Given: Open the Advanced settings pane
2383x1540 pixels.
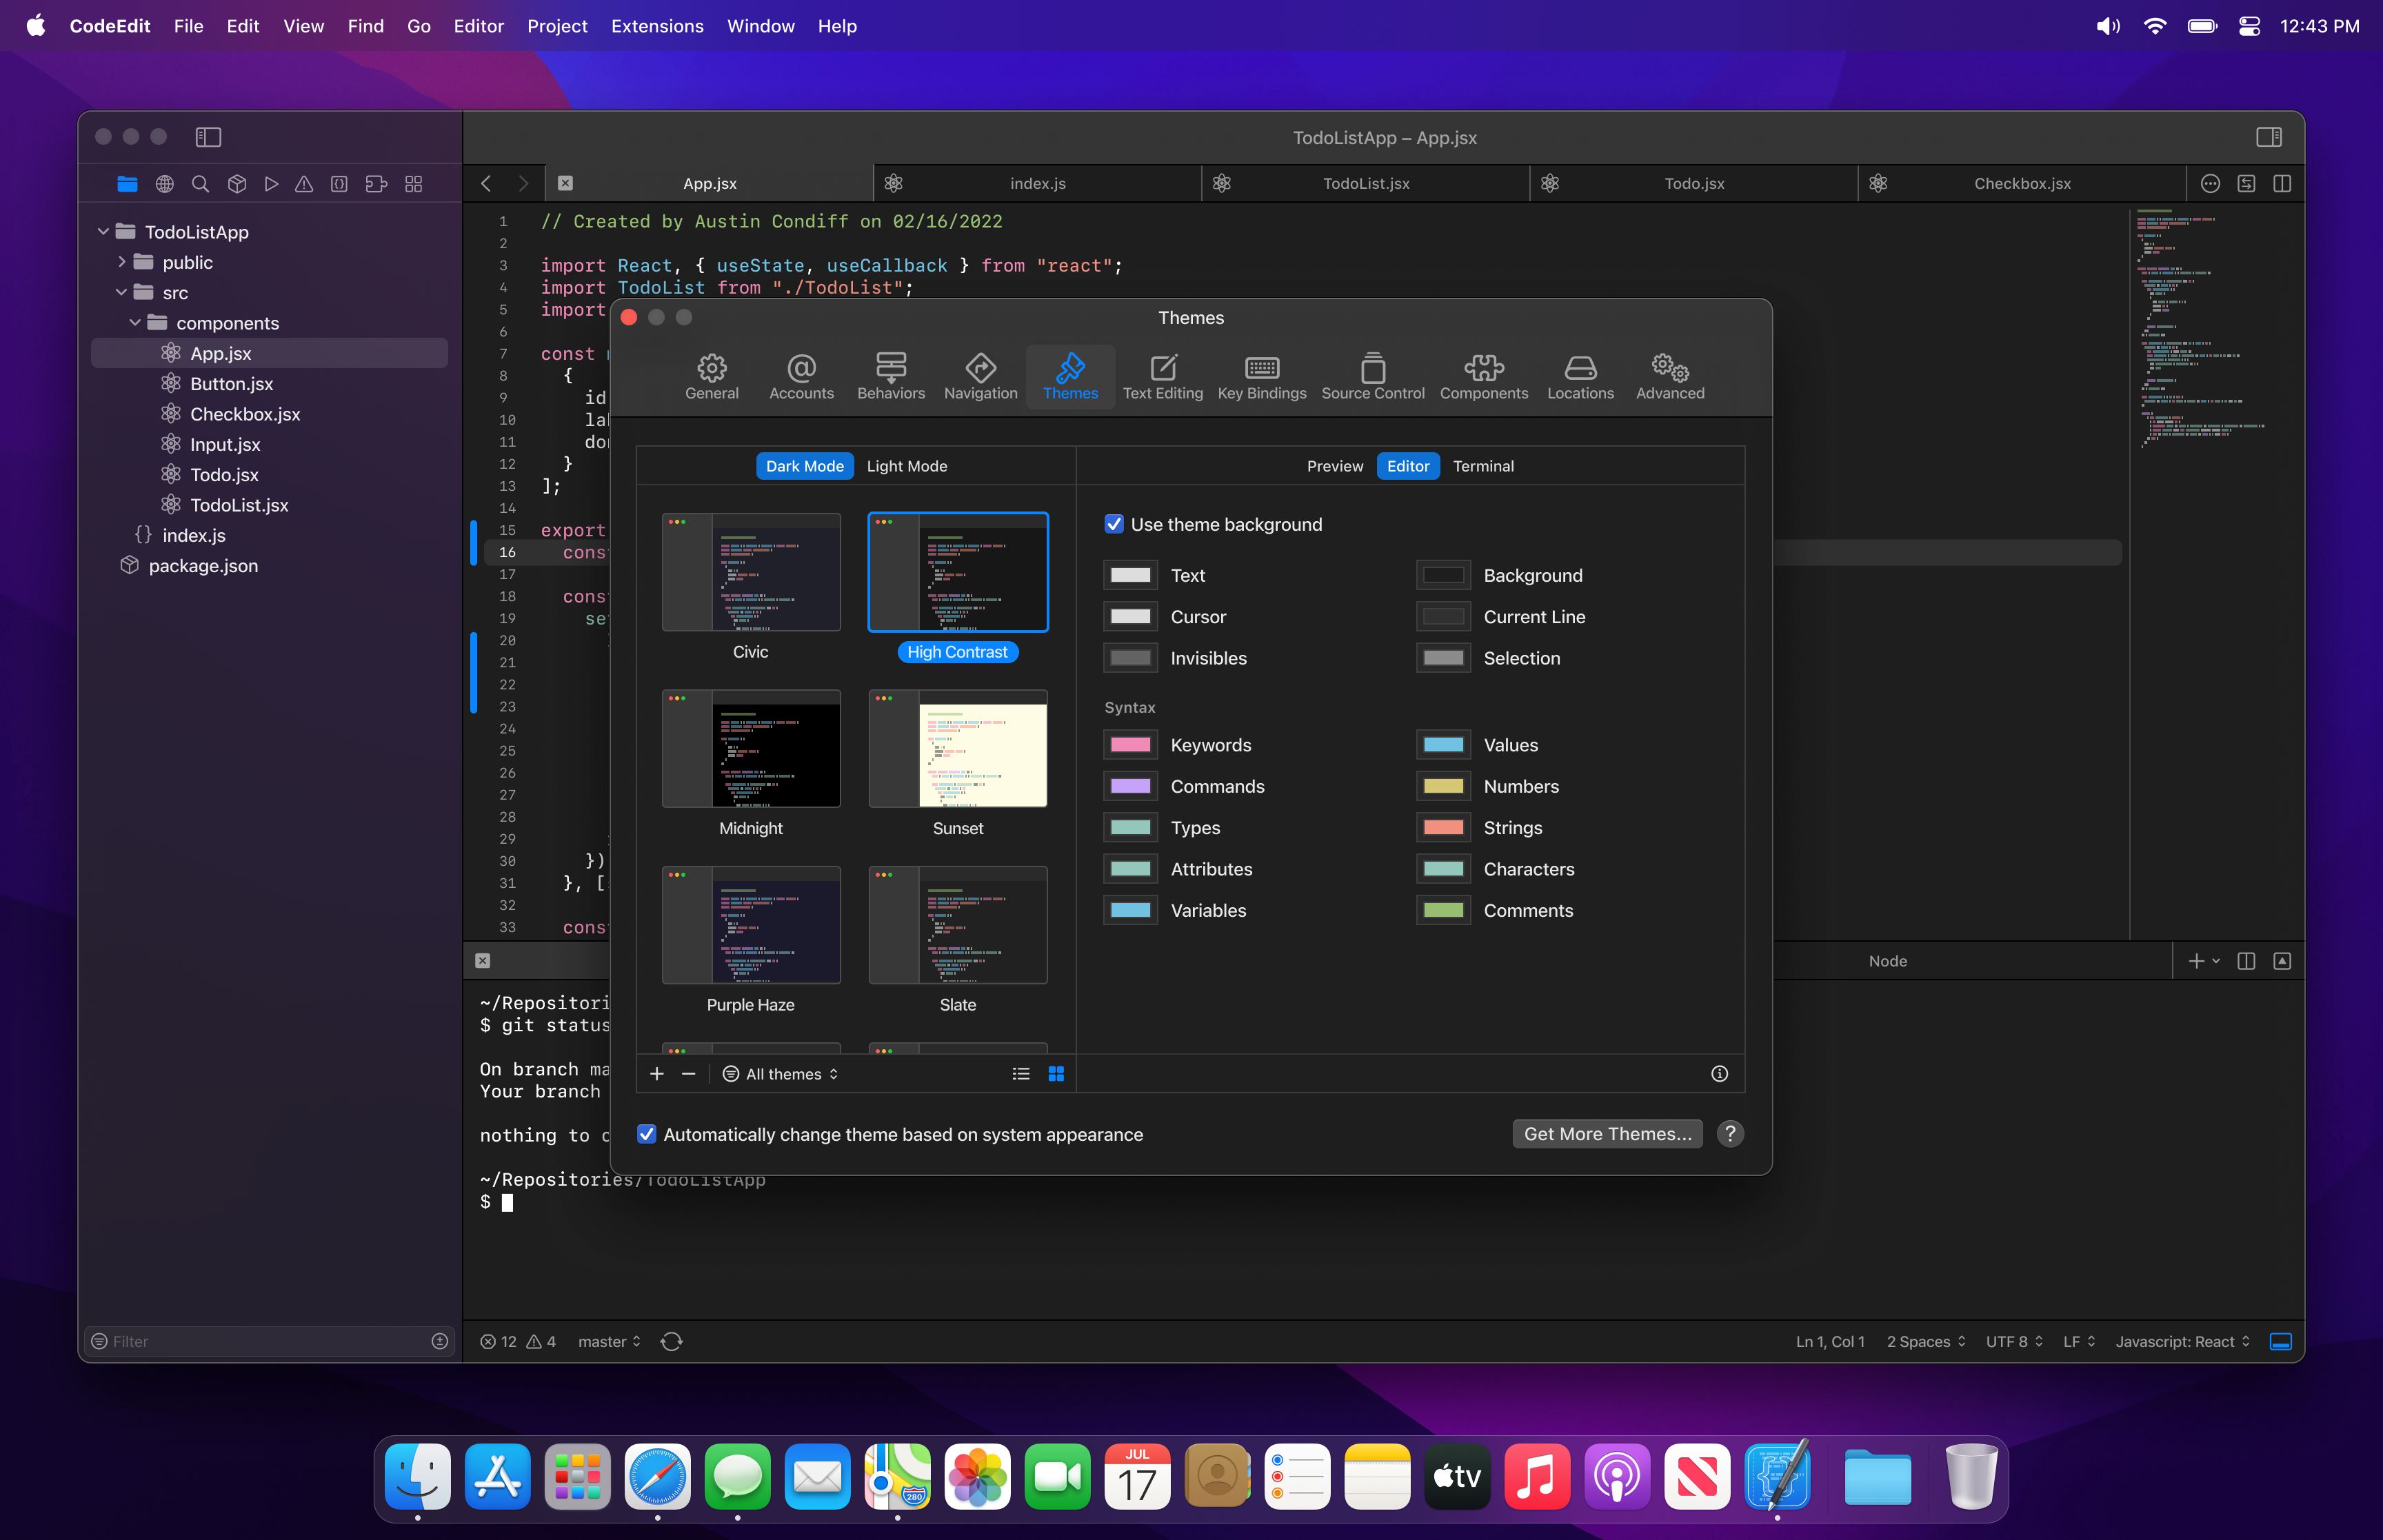Looking at the screenshot, I should [1668, 376].
